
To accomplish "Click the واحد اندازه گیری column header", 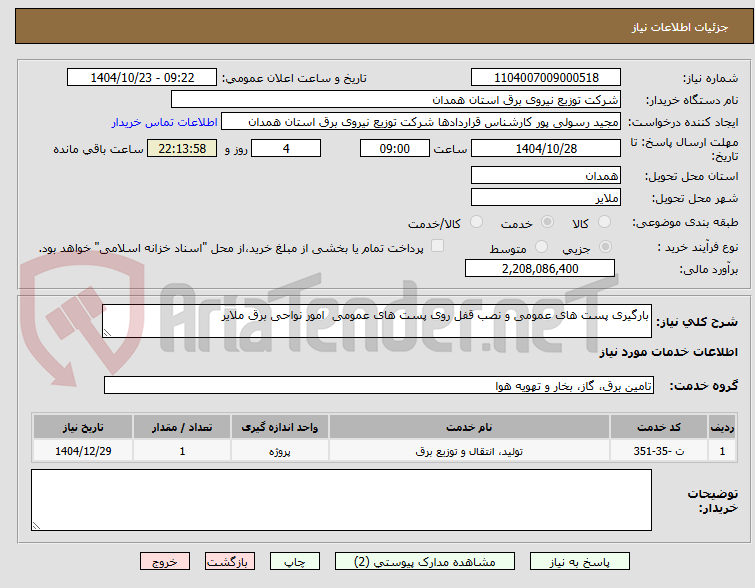I will tap(280, 427).
